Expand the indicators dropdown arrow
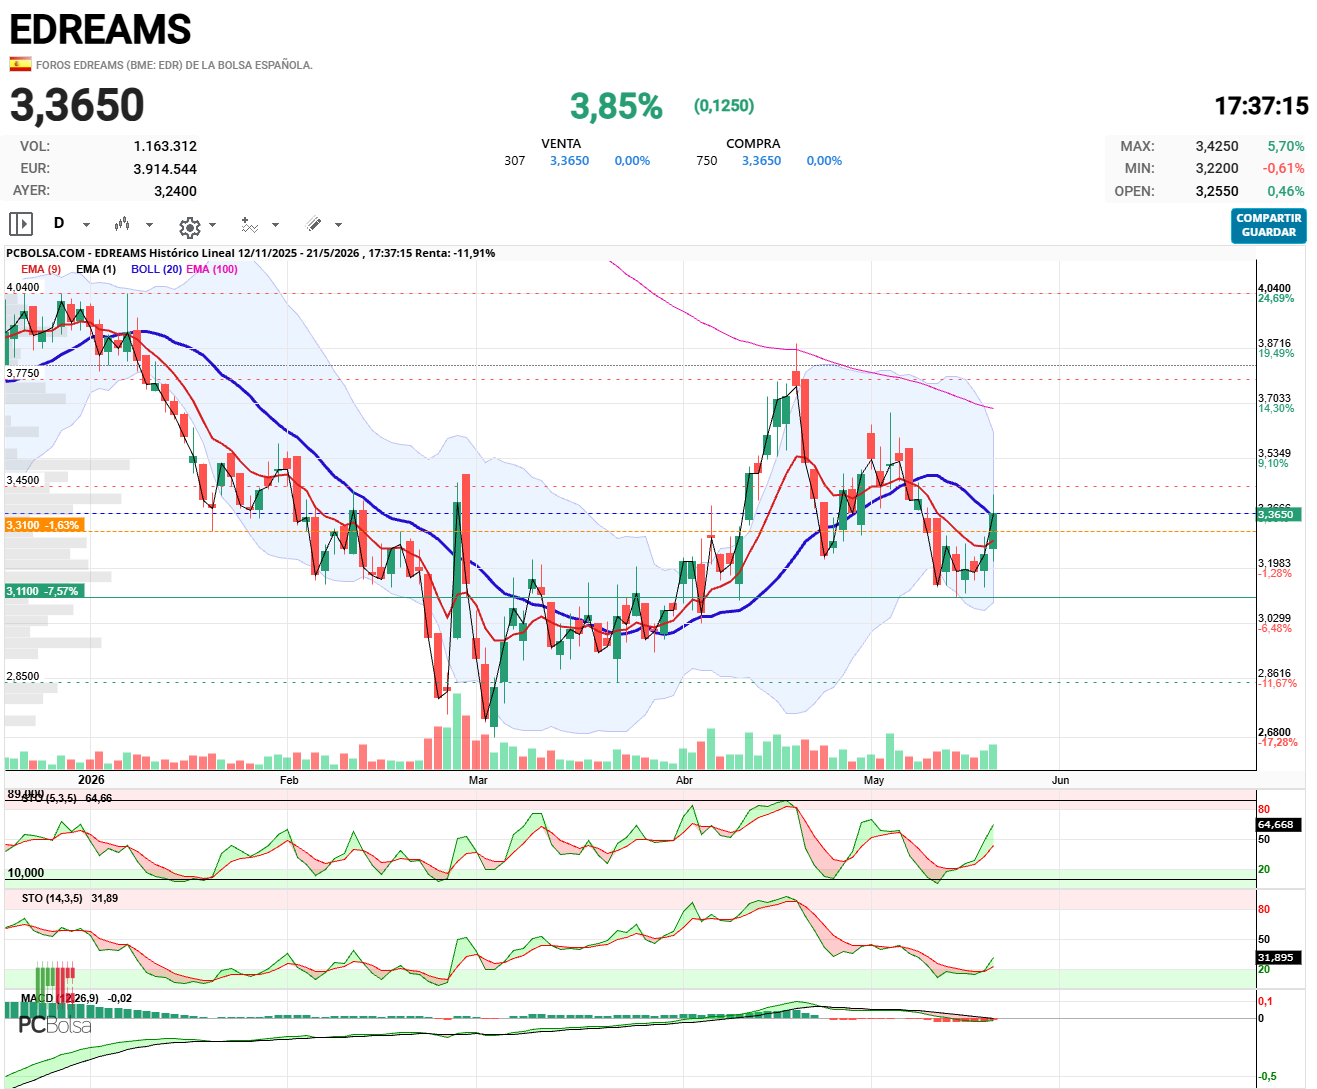1317x1089 pixels. tap(275, 225)
